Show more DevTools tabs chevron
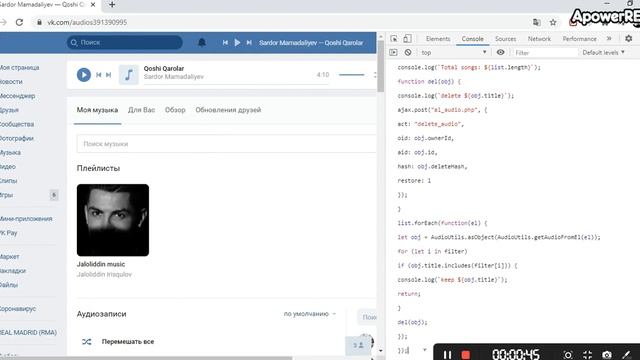The image size is (640, 360). 609,38
